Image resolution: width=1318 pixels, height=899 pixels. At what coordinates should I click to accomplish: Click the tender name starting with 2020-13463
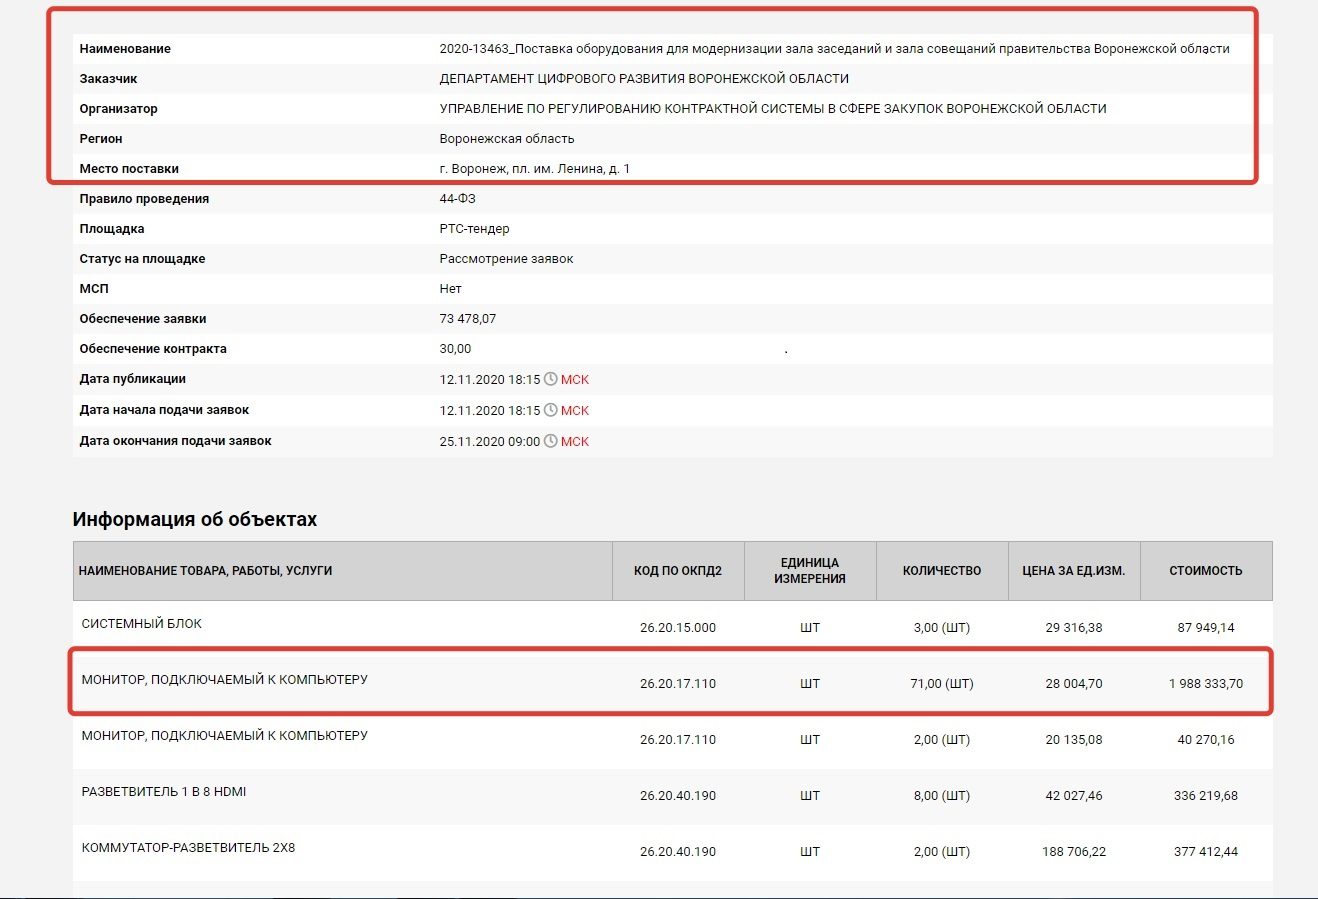(x=834, y=49)
